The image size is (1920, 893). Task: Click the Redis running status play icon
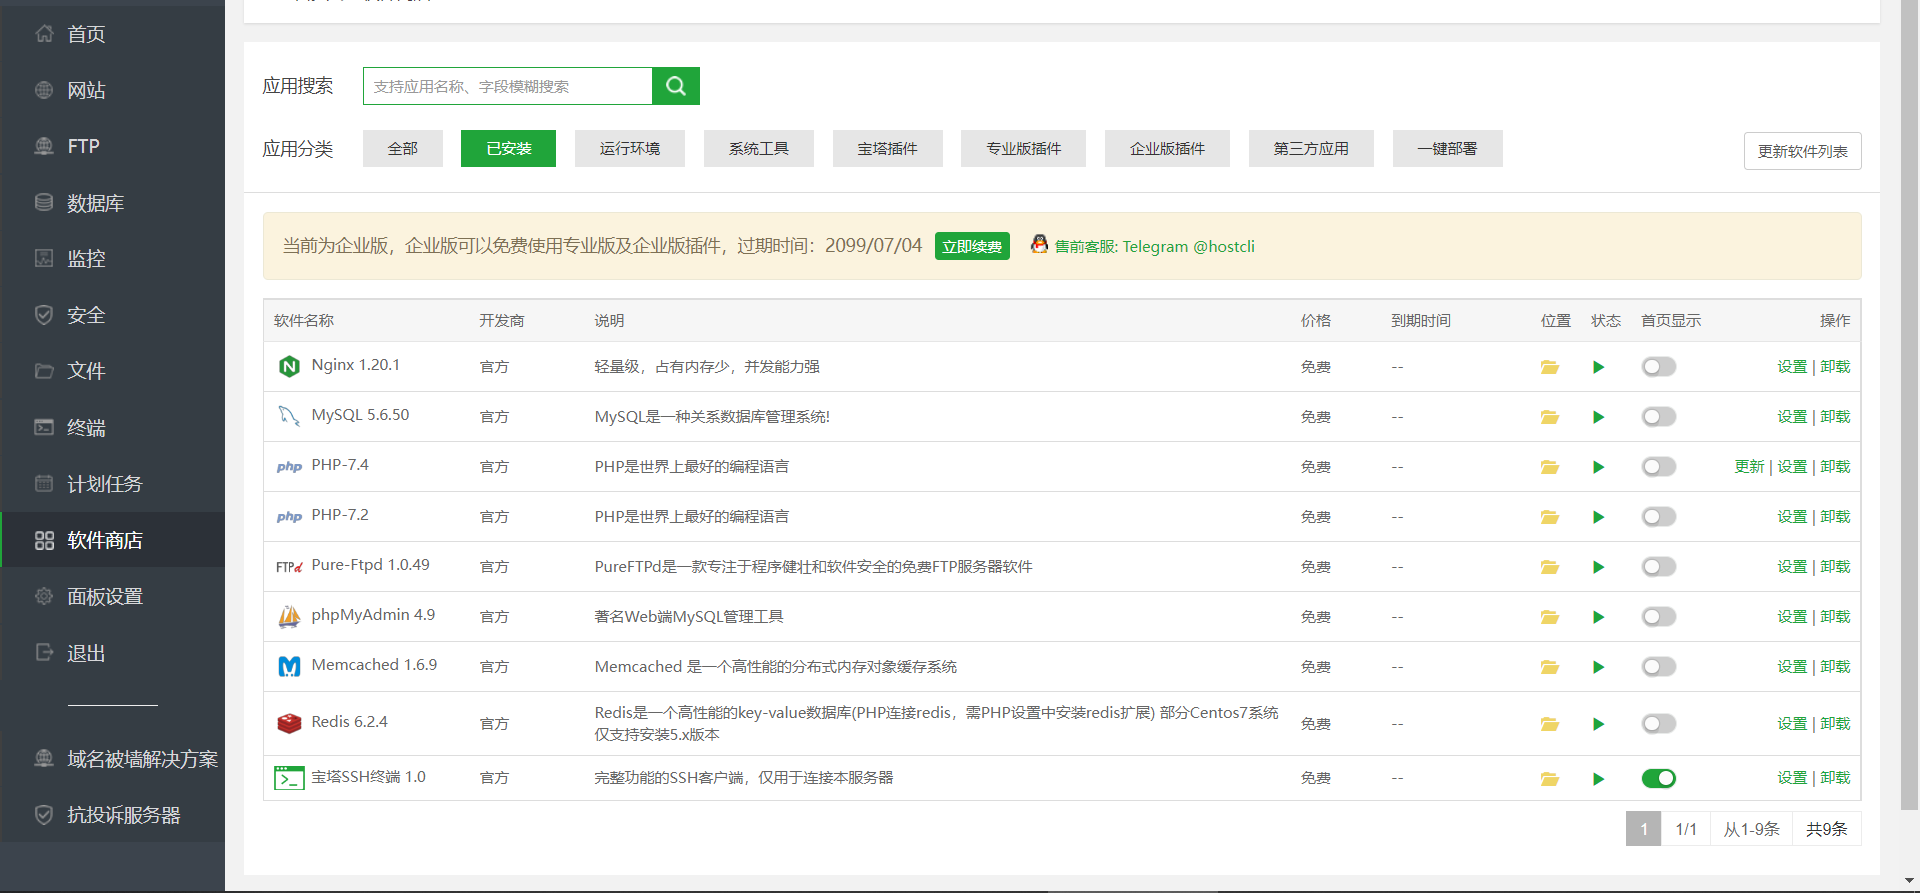tap(1598, 724)
